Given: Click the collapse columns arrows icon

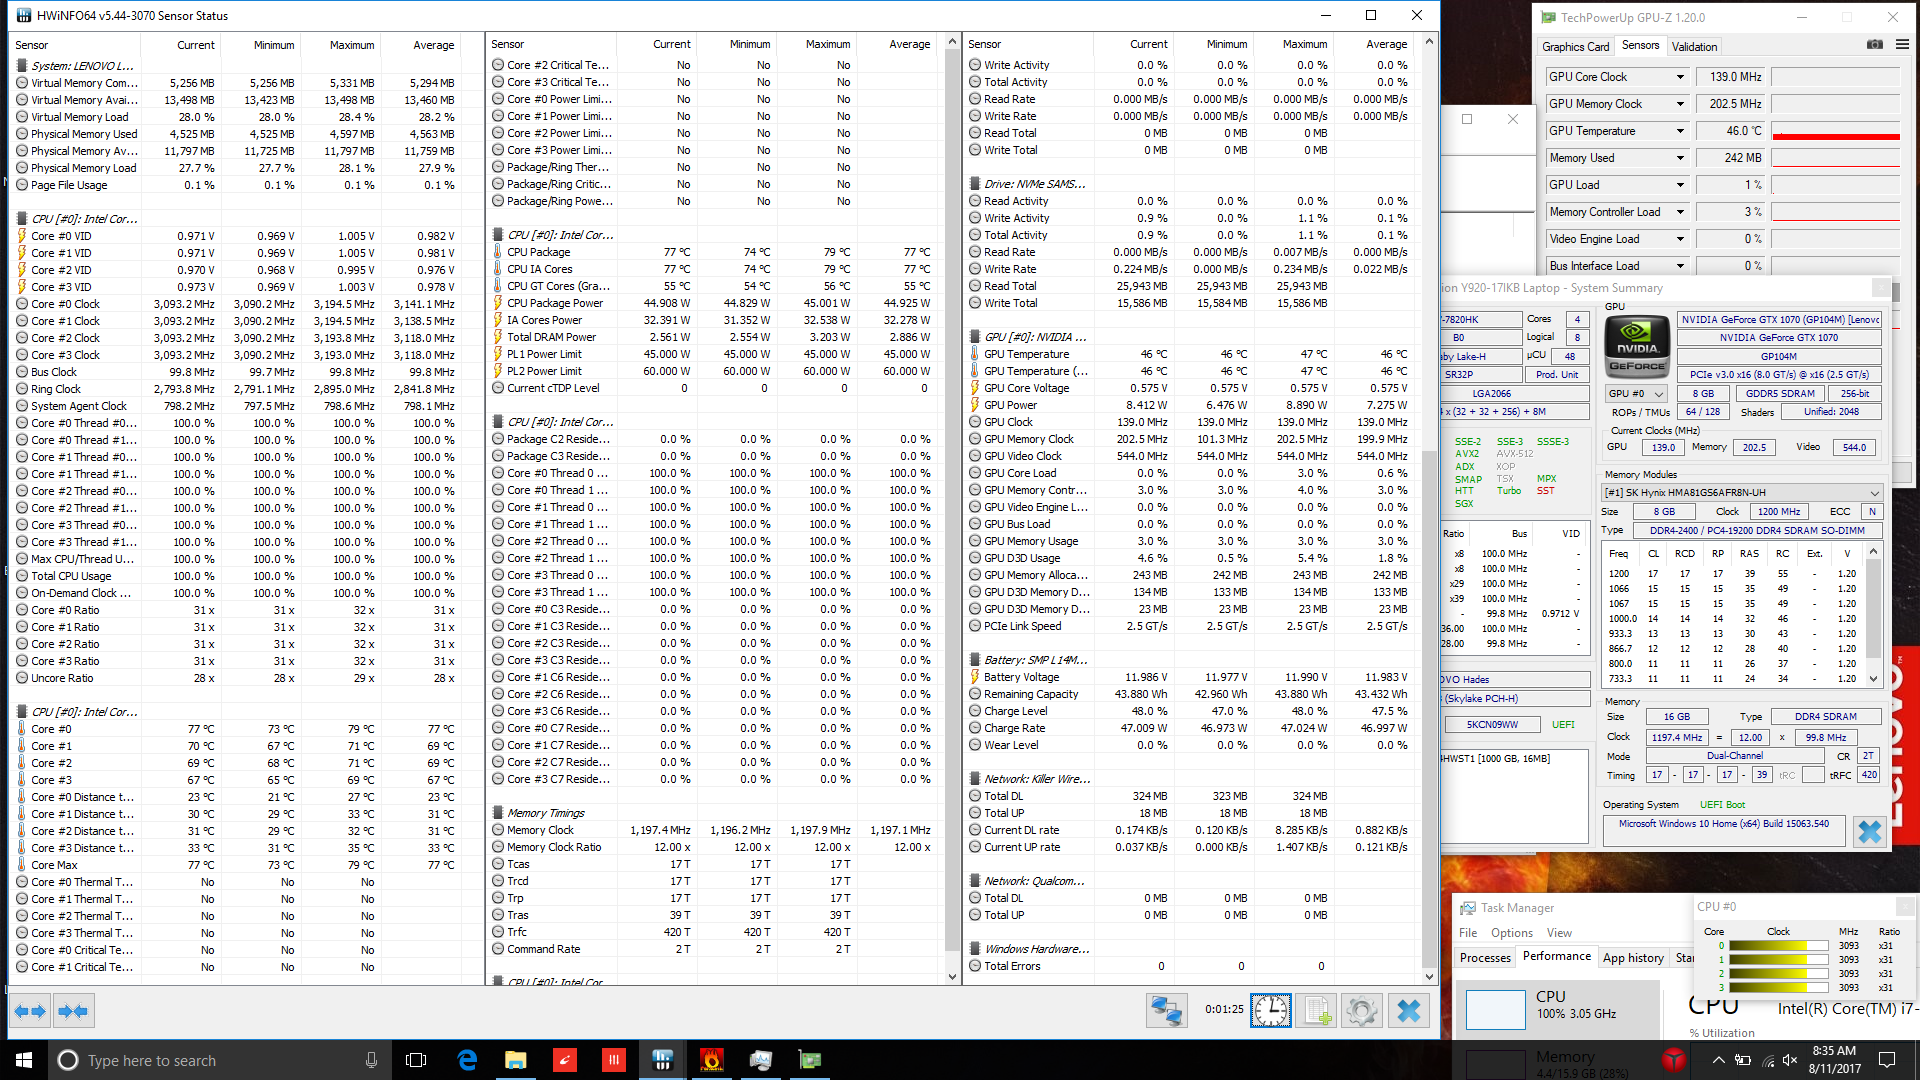Looking at the screenshot, I should [x=73, y=1011].
